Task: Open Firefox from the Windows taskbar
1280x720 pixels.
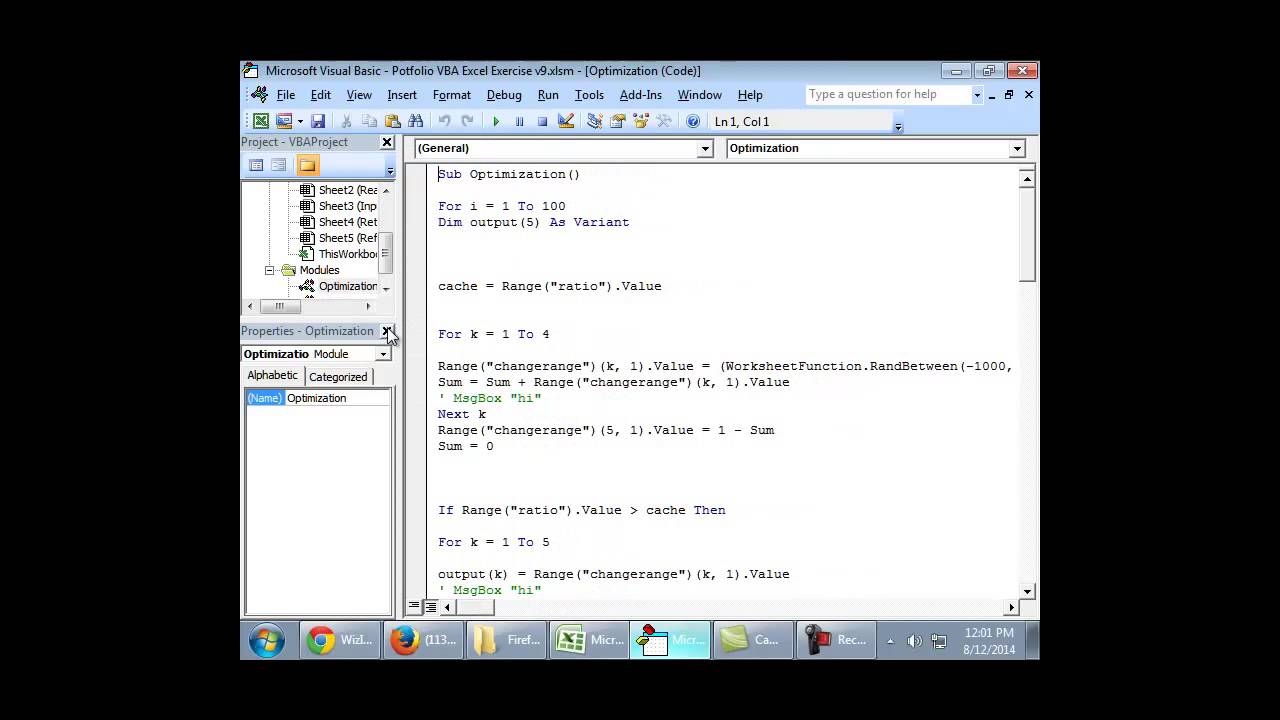Action: pos(423,640)
